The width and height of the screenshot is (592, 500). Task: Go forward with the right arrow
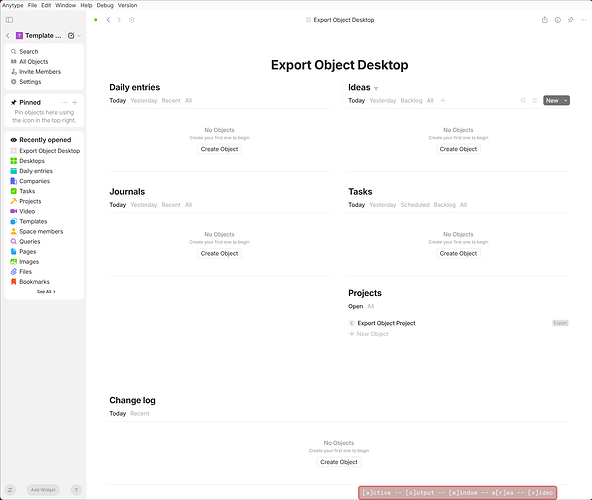pos(119,20)
